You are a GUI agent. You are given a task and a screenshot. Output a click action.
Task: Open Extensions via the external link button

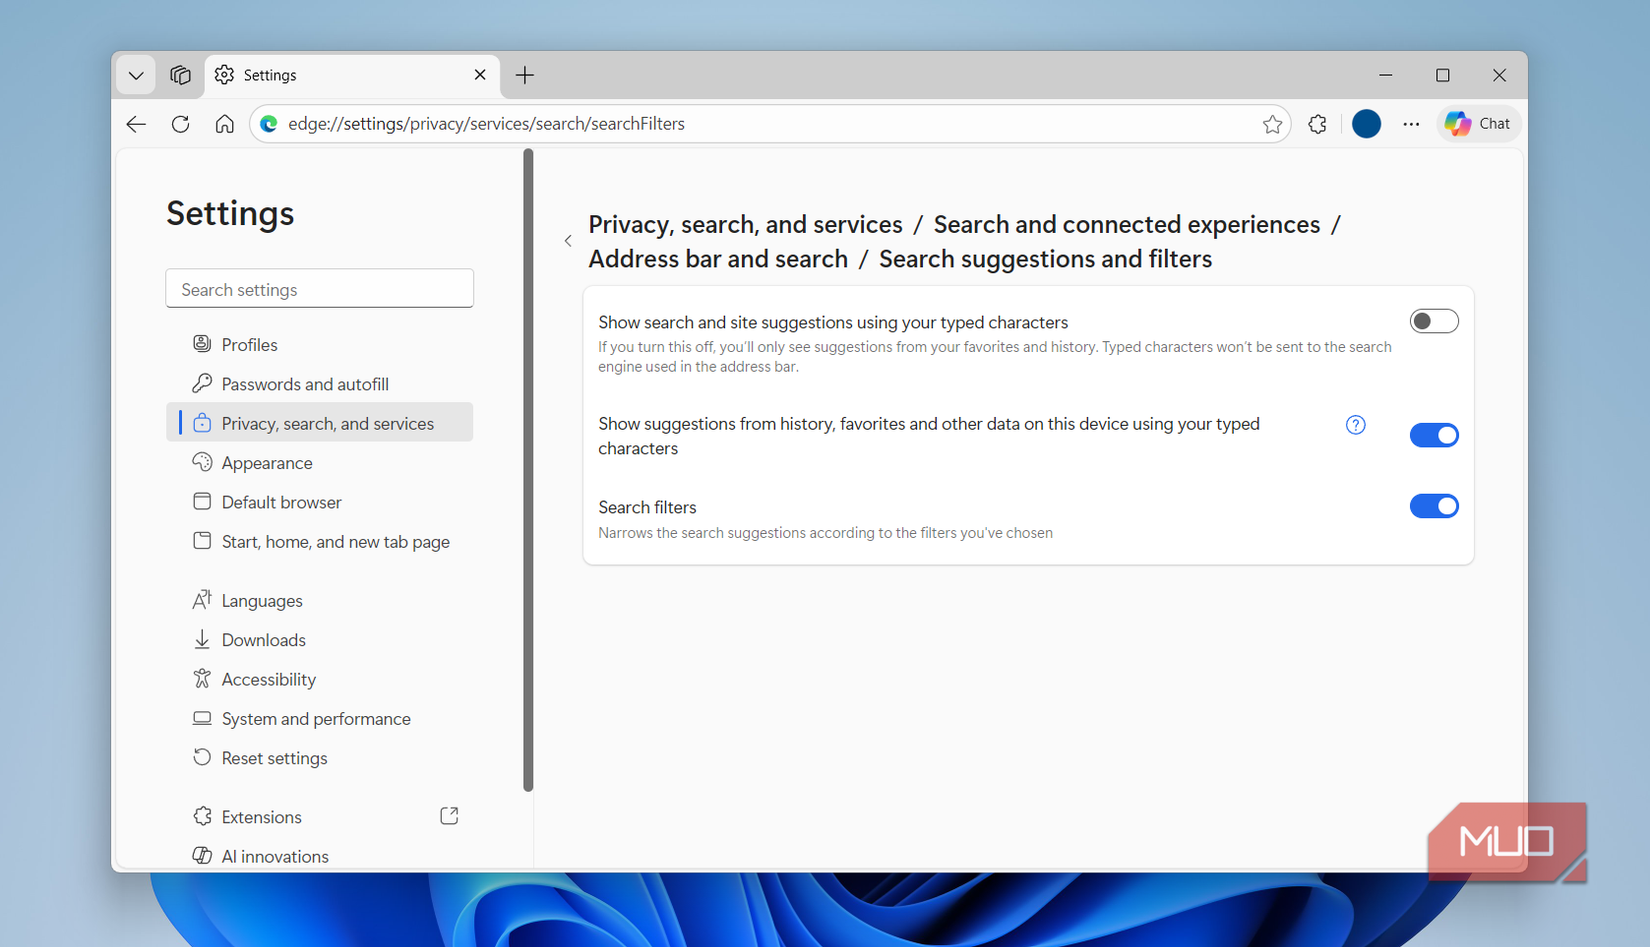pos(448,815)
